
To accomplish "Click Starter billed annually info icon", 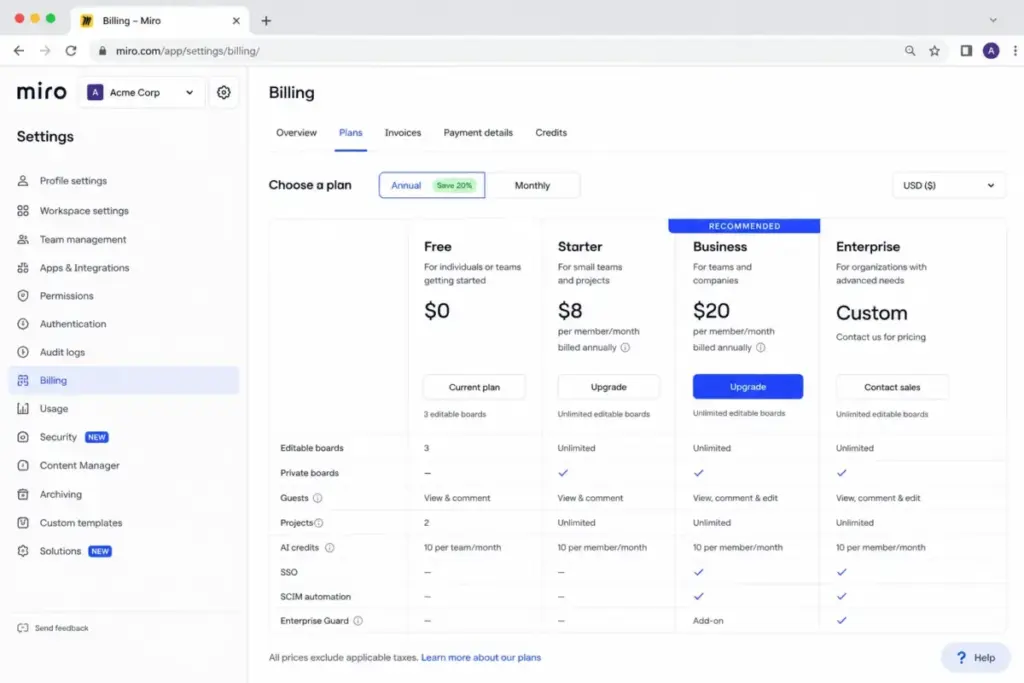I will [x=625, y=348].
